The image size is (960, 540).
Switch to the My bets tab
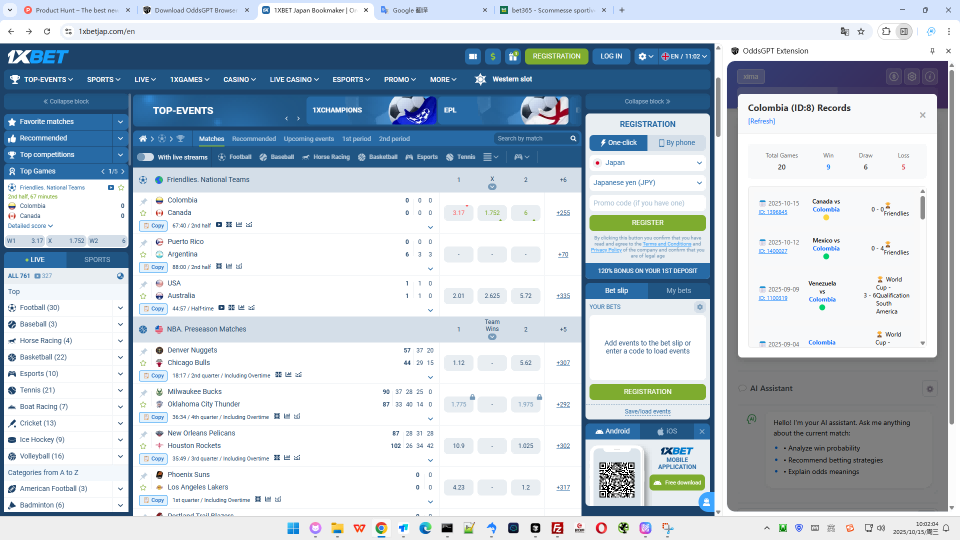coord(678,291)
